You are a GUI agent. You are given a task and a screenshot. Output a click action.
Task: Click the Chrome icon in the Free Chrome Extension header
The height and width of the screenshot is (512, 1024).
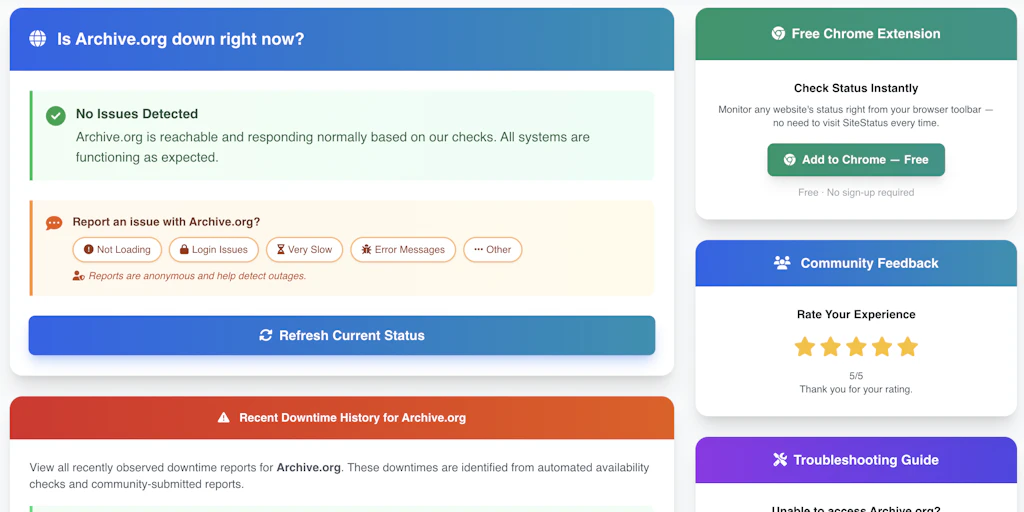778,33
